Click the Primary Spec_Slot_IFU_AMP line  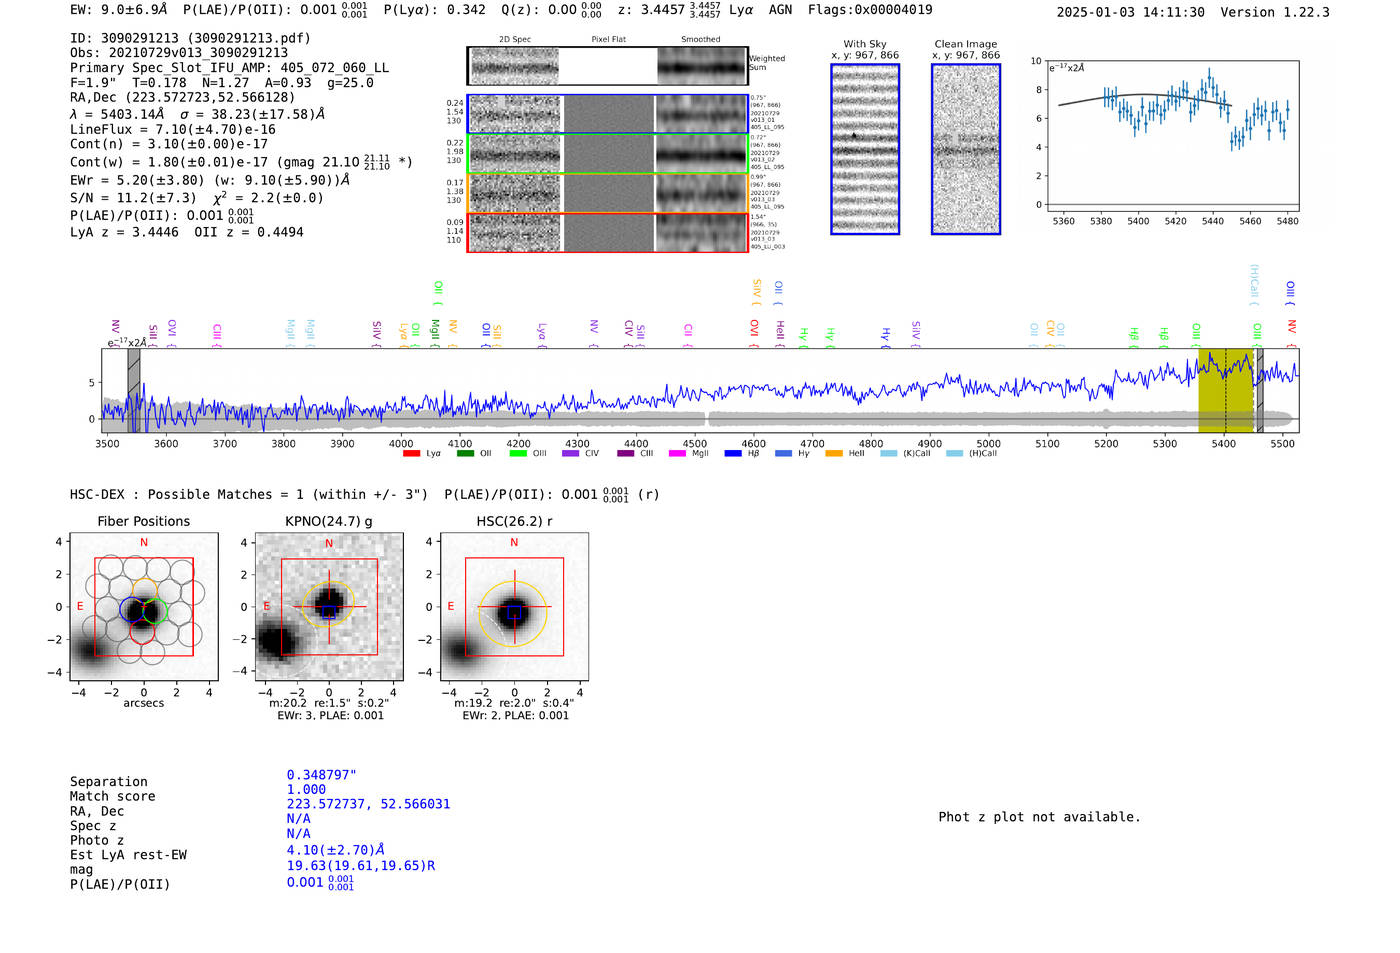[230, 68]
